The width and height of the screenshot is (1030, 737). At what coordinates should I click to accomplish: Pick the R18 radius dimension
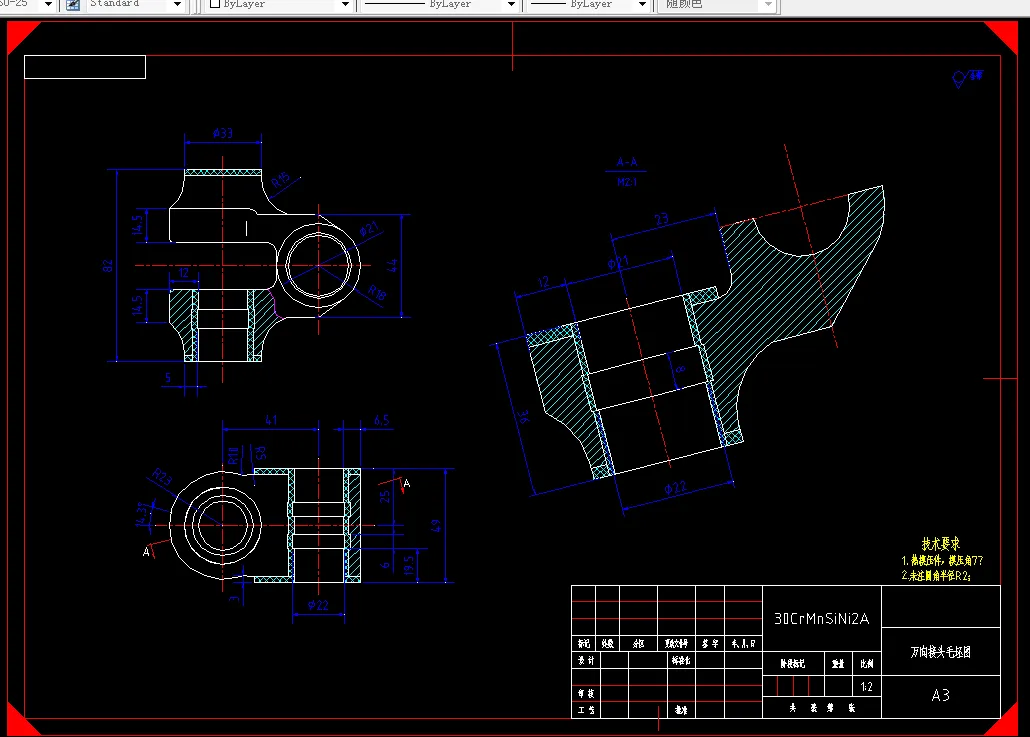tap(377, 292)
